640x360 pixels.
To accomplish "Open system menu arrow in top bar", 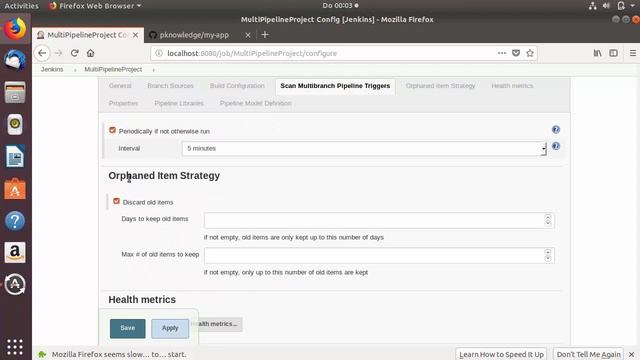I will click(x=632, y=6).
